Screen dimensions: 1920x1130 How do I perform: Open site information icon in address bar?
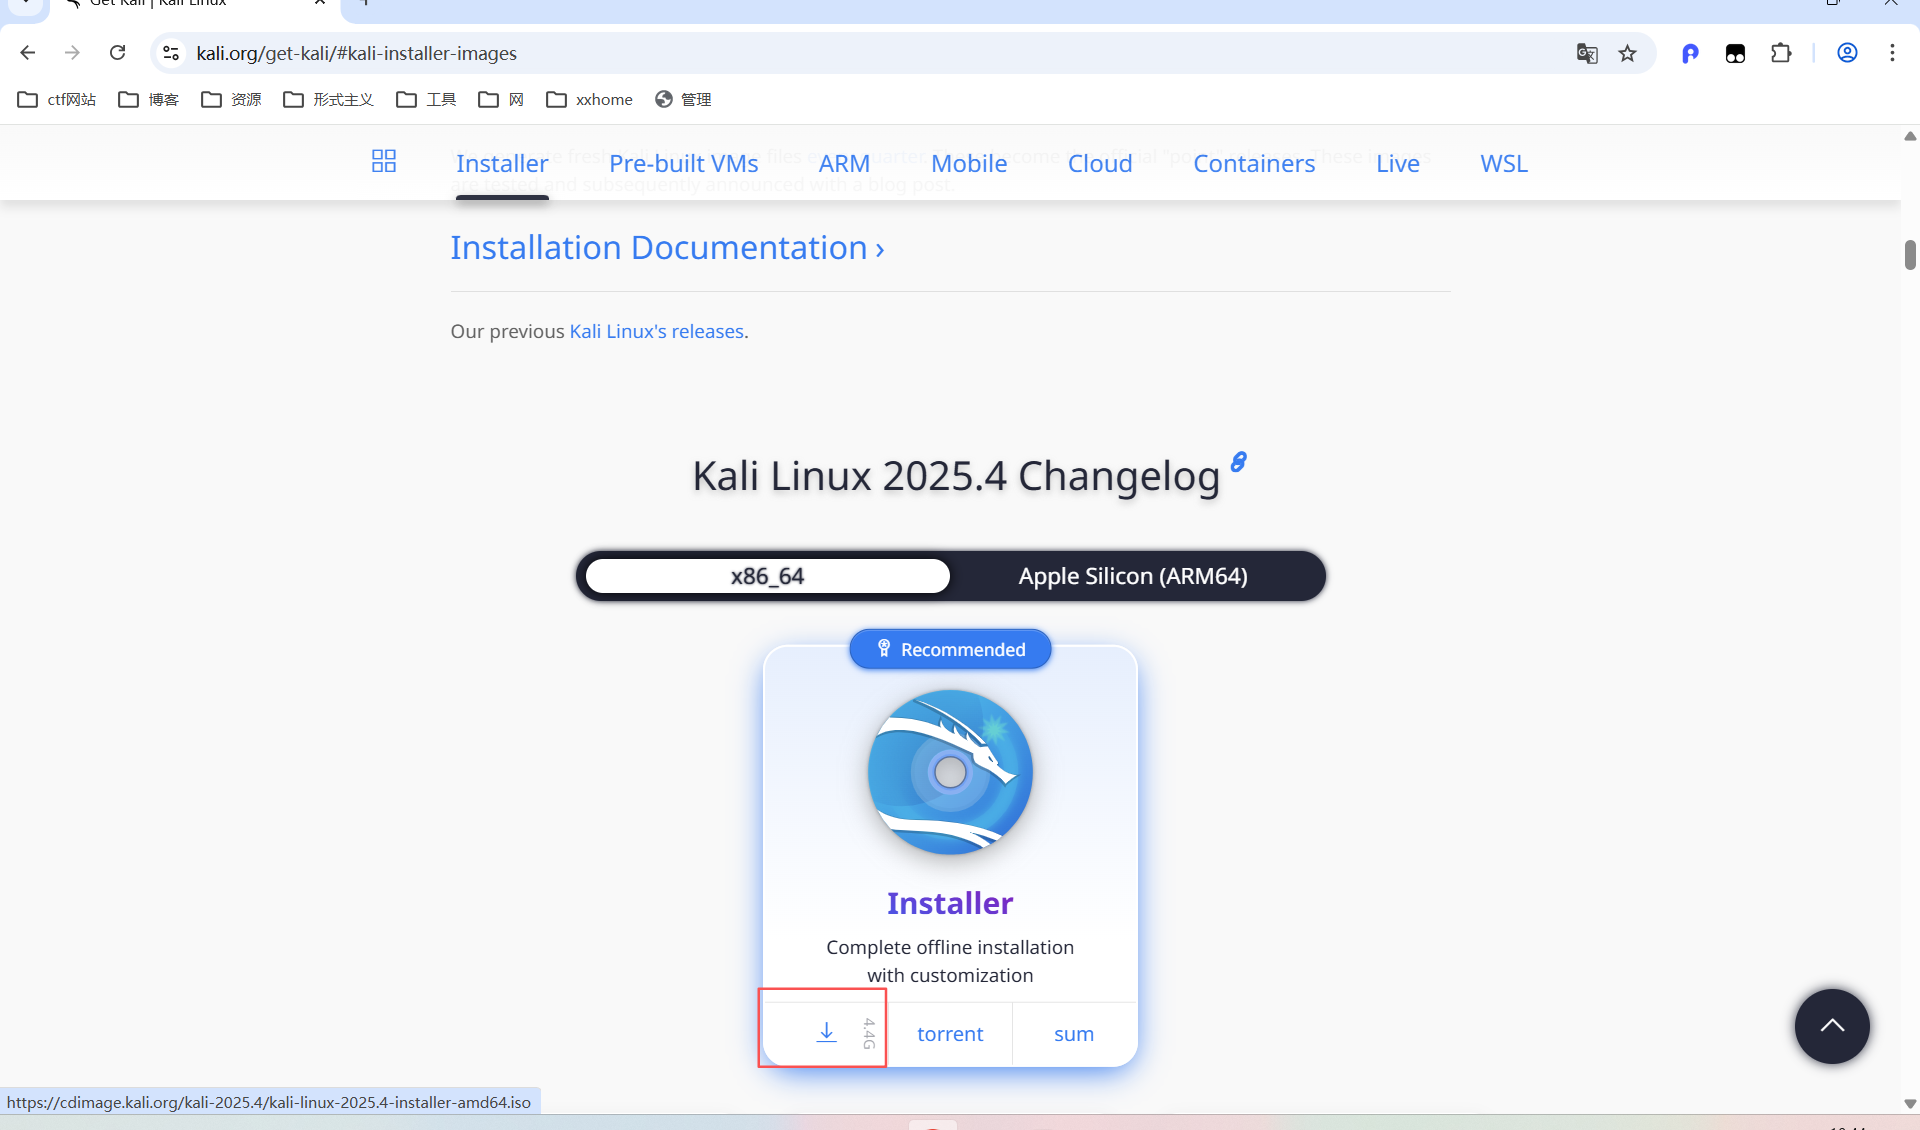[171, 53]
